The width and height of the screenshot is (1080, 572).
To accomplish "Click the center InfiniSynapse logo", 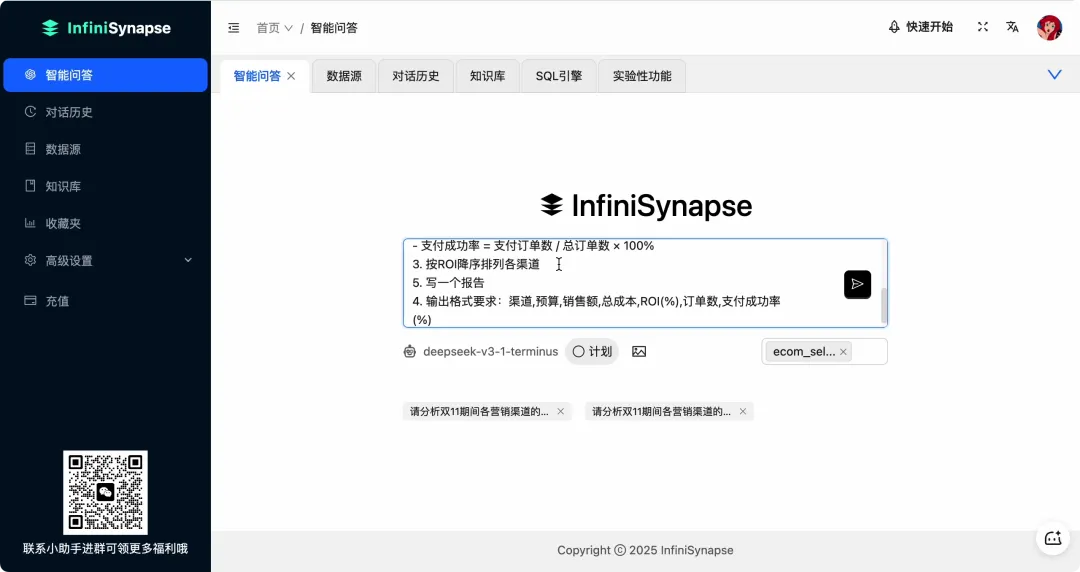I will [x=645, y=205].
